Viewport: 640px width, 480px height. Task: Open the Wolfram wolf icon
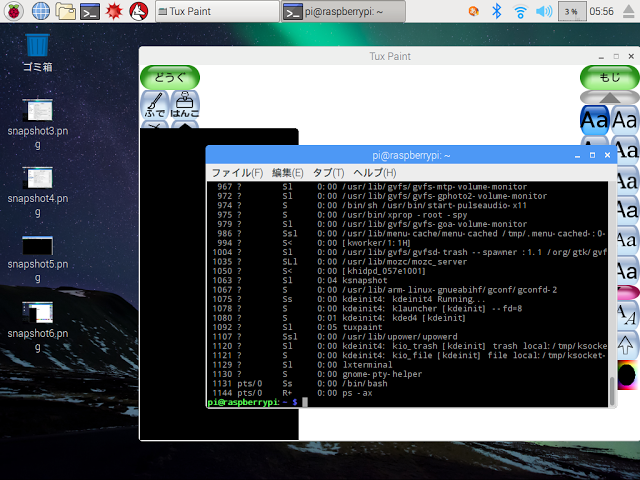coord(139,11)
